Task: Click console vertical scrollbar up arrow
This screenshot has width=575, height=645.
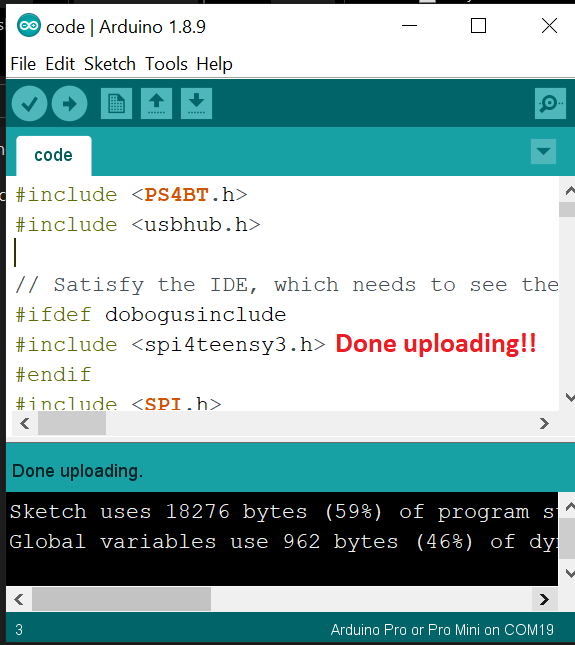Action: pyautogui.click(x=569, y=507)
